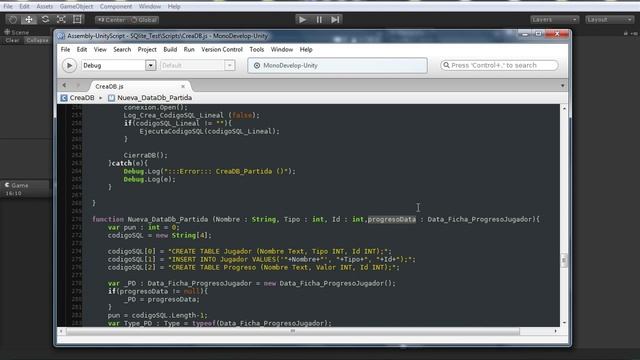Click Clear in Unity console
Image resolution: width=640 pixels, height=360 pixels.
pos(12,40)
